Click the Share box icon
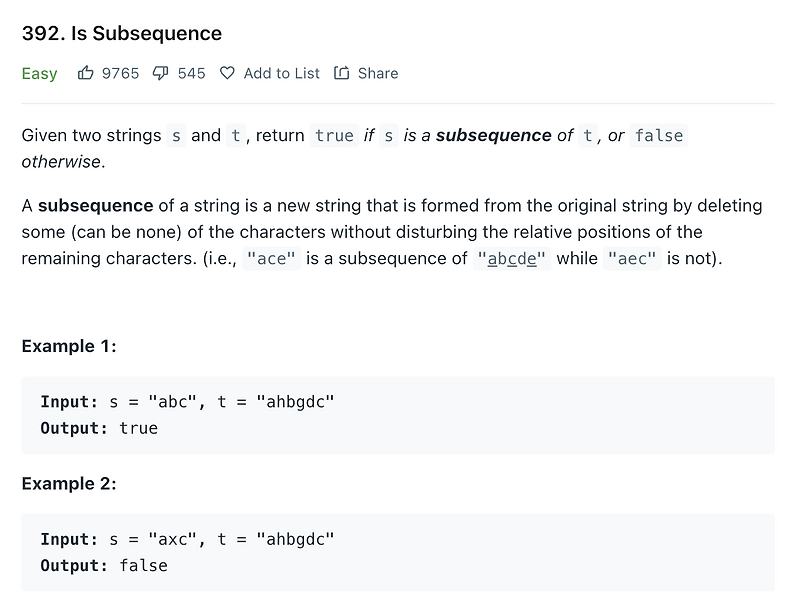 [342, 72]
